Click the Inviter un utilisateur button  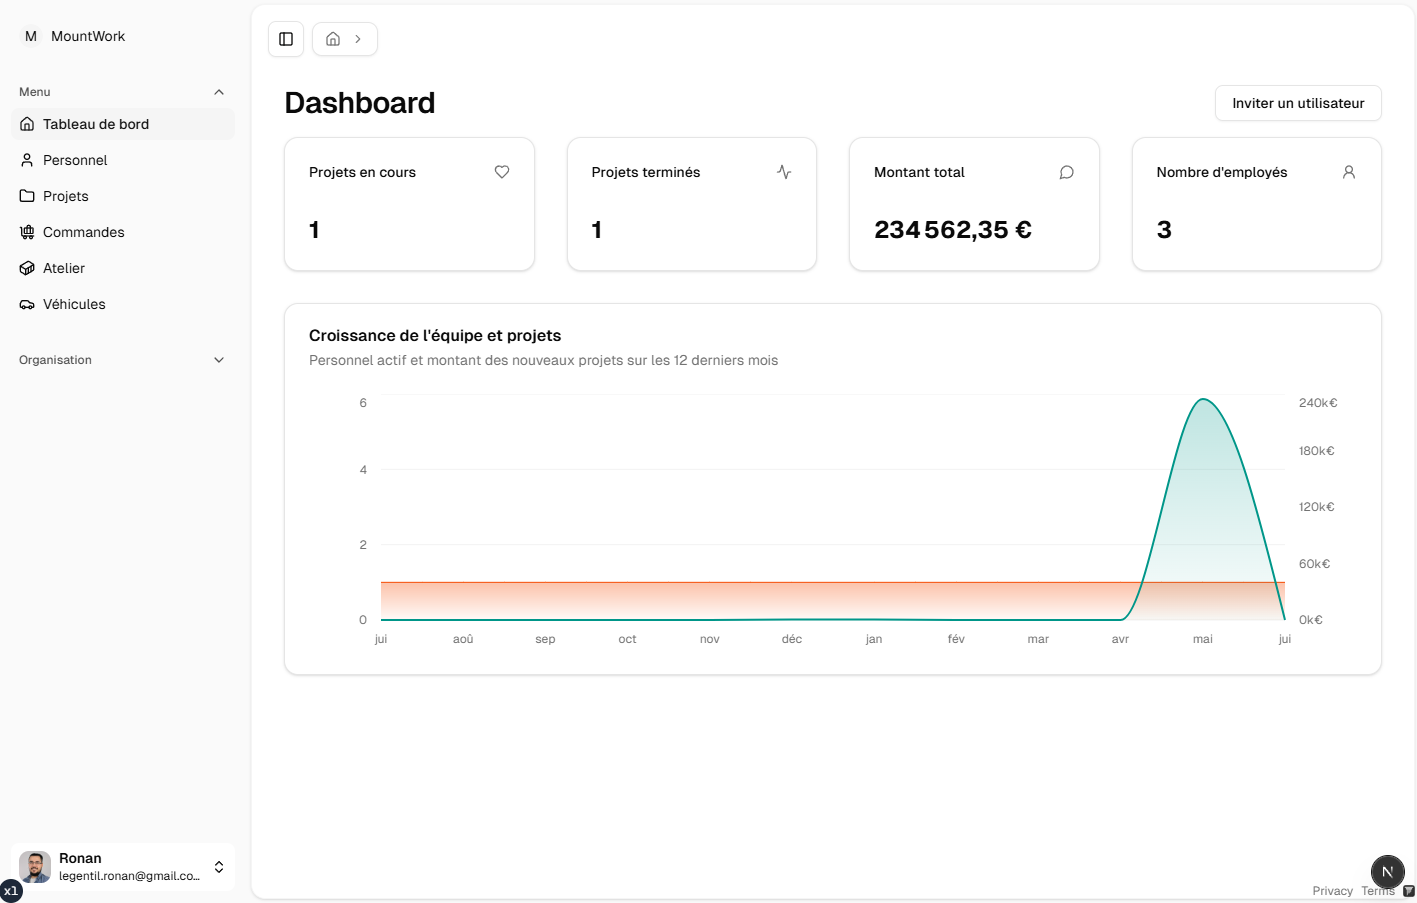point(1297,103)
